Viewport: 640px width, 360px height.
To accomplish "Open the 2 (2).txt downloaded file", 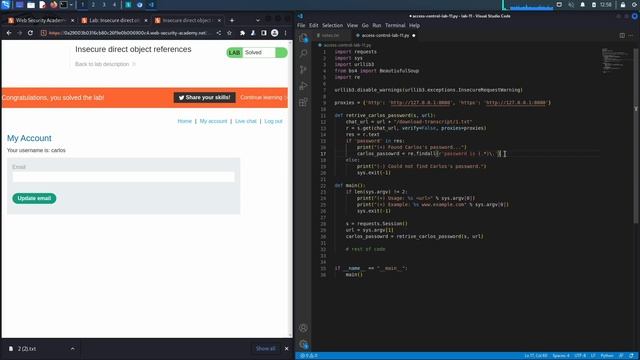I will click(27, 349).
